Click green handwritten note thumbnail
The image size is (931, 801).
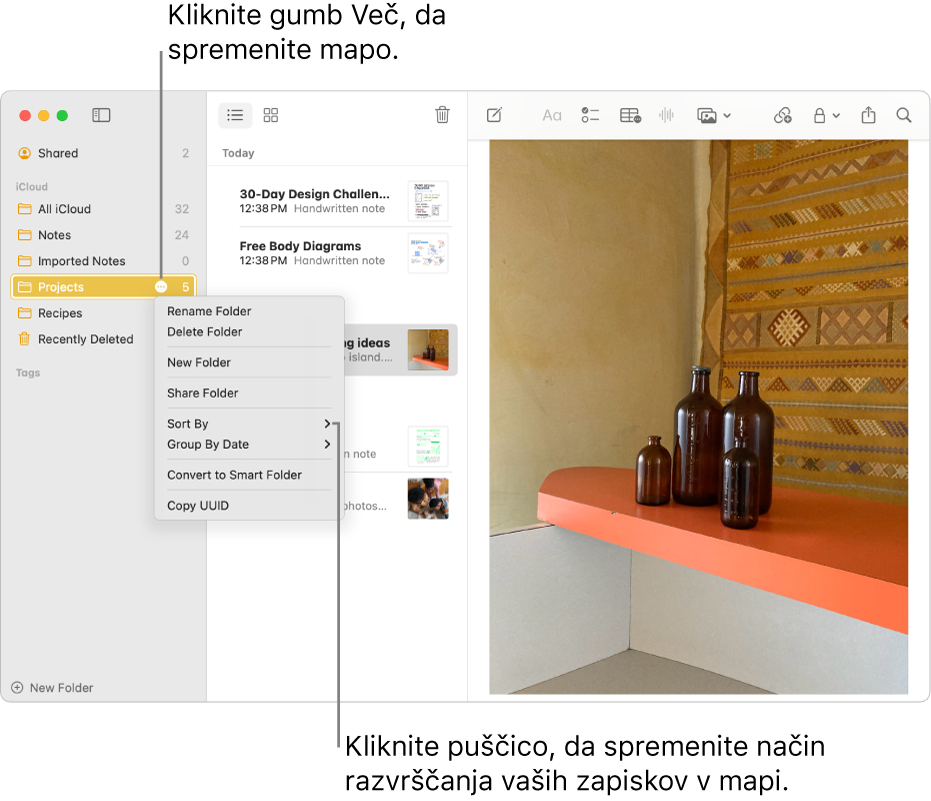tap(428, 447)
